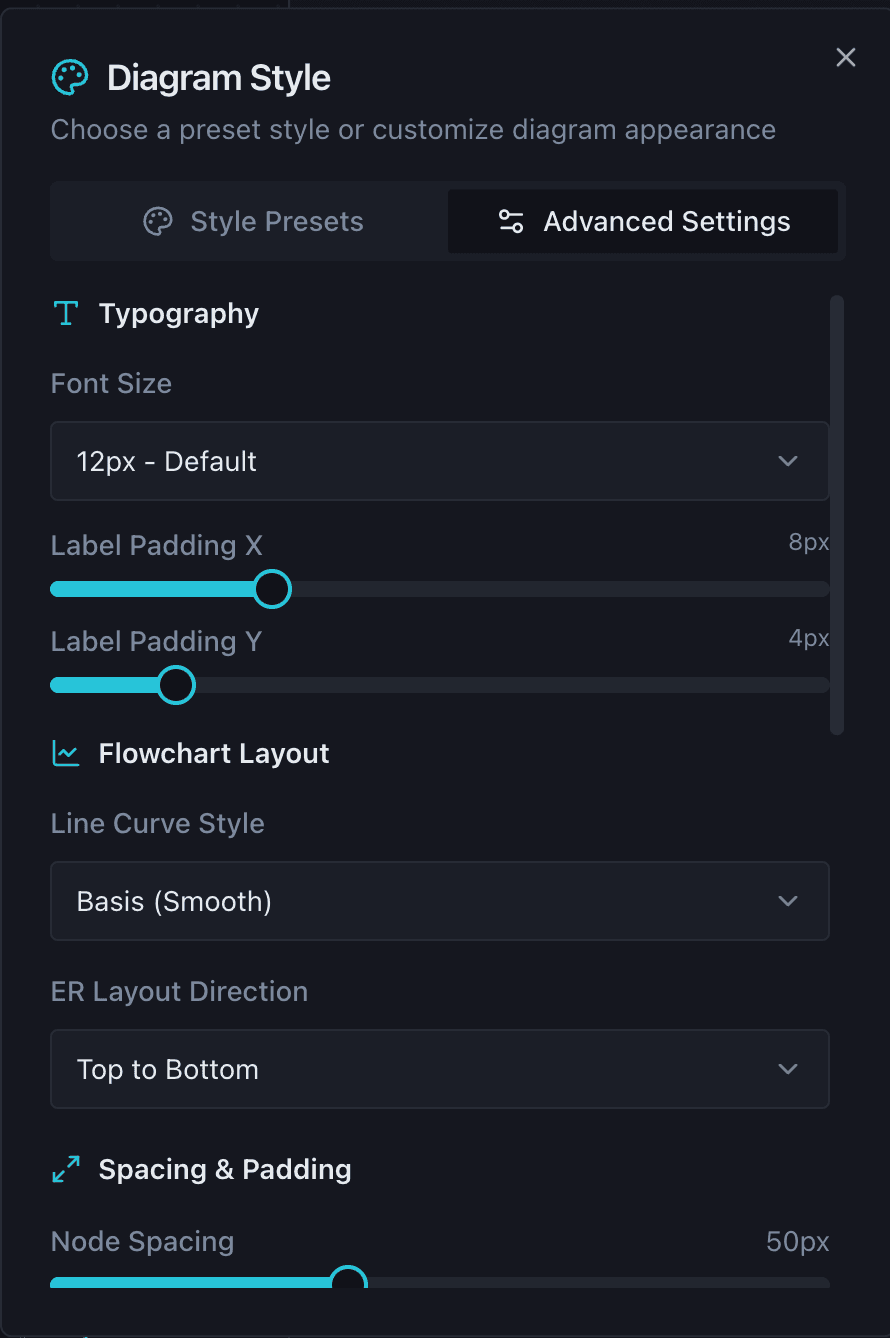Switch to the Style Presets tab
The width and height of the screenshot is (890, 1338).
point(252,221)
